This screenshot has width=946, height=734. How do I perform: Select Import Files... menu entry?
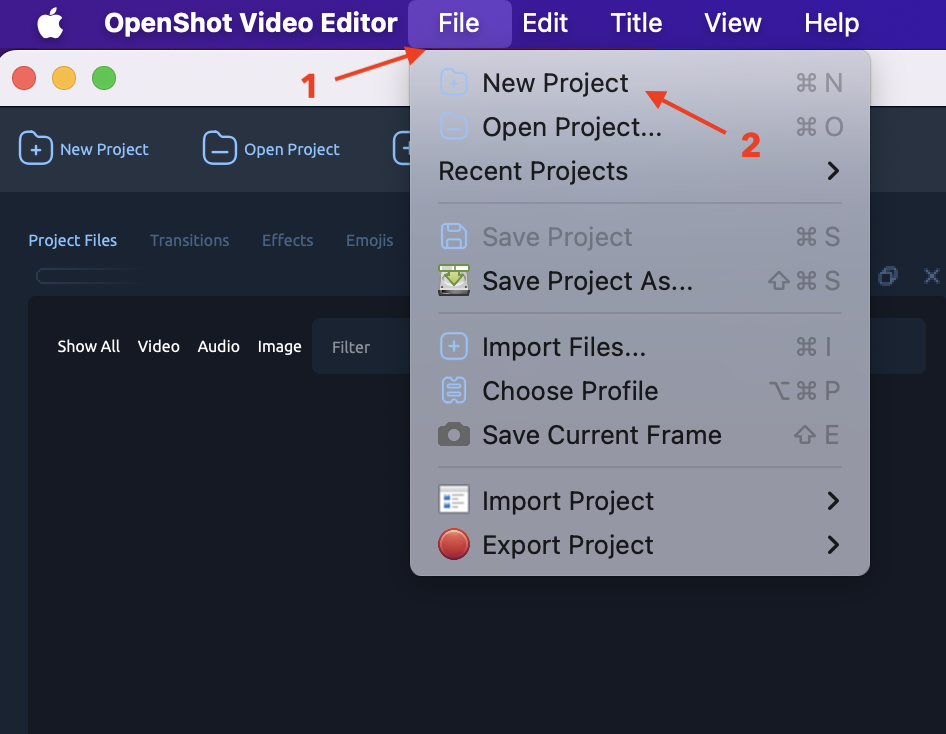click(640, 347)
